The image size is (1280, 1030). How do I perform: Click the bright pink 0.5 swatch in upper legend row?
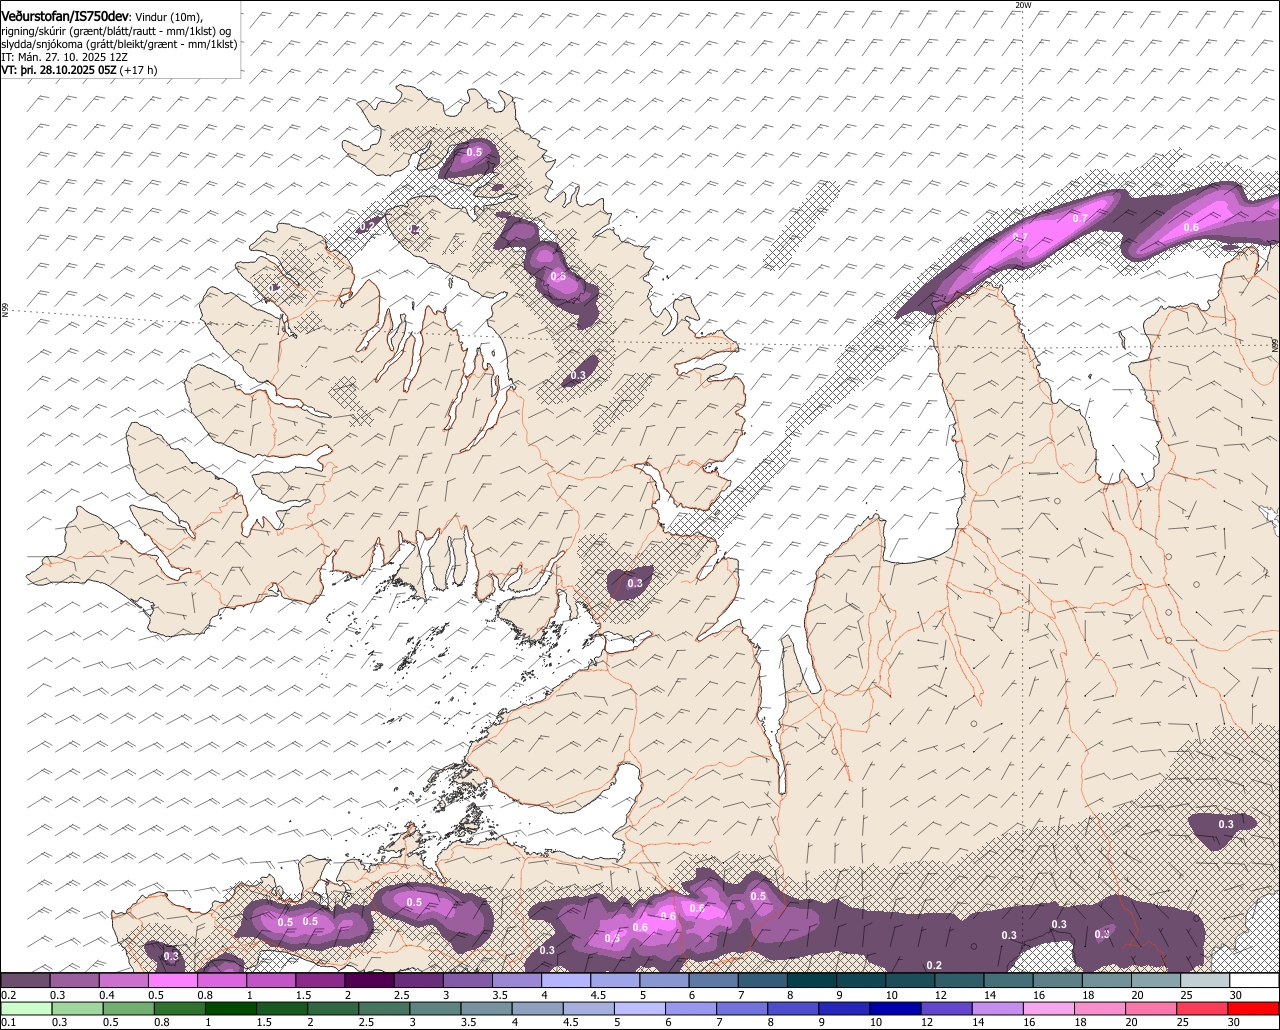(x=173, y=981)
